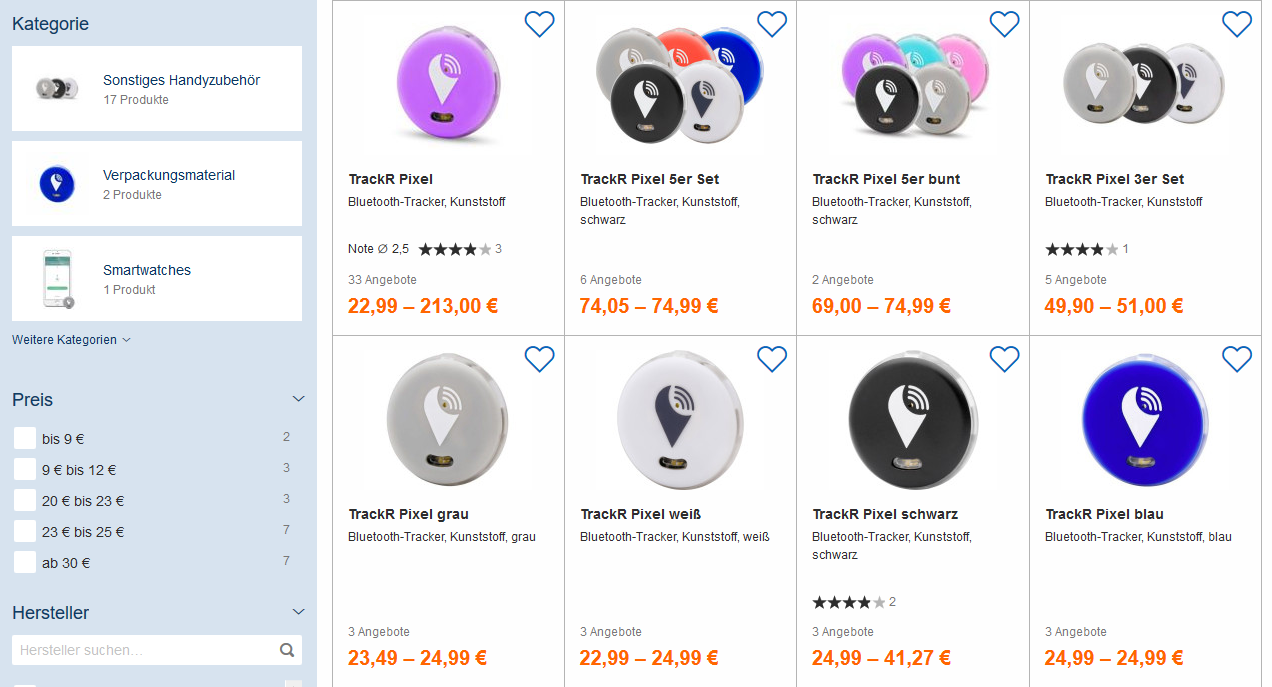Add TrackR Pixel schwarz to wishlist

(x=1004, y=359)
